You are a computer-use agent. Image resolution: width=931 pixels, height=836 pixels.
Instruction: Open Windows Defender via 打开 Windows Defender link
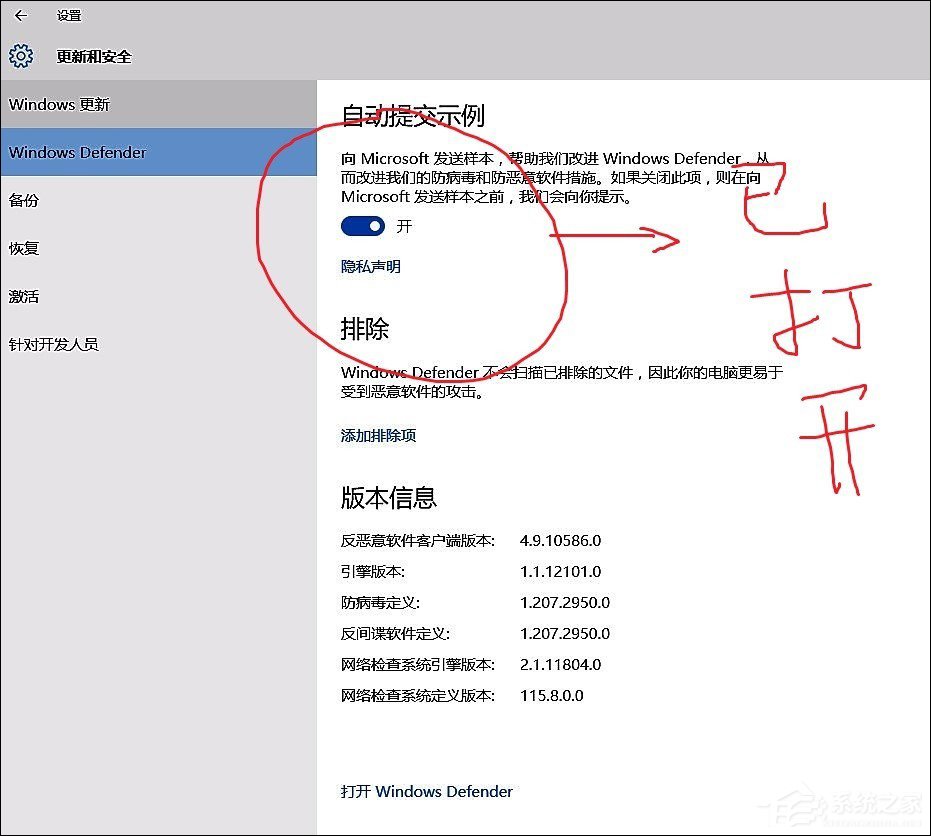pyautogui.click(x=426, y=791)
